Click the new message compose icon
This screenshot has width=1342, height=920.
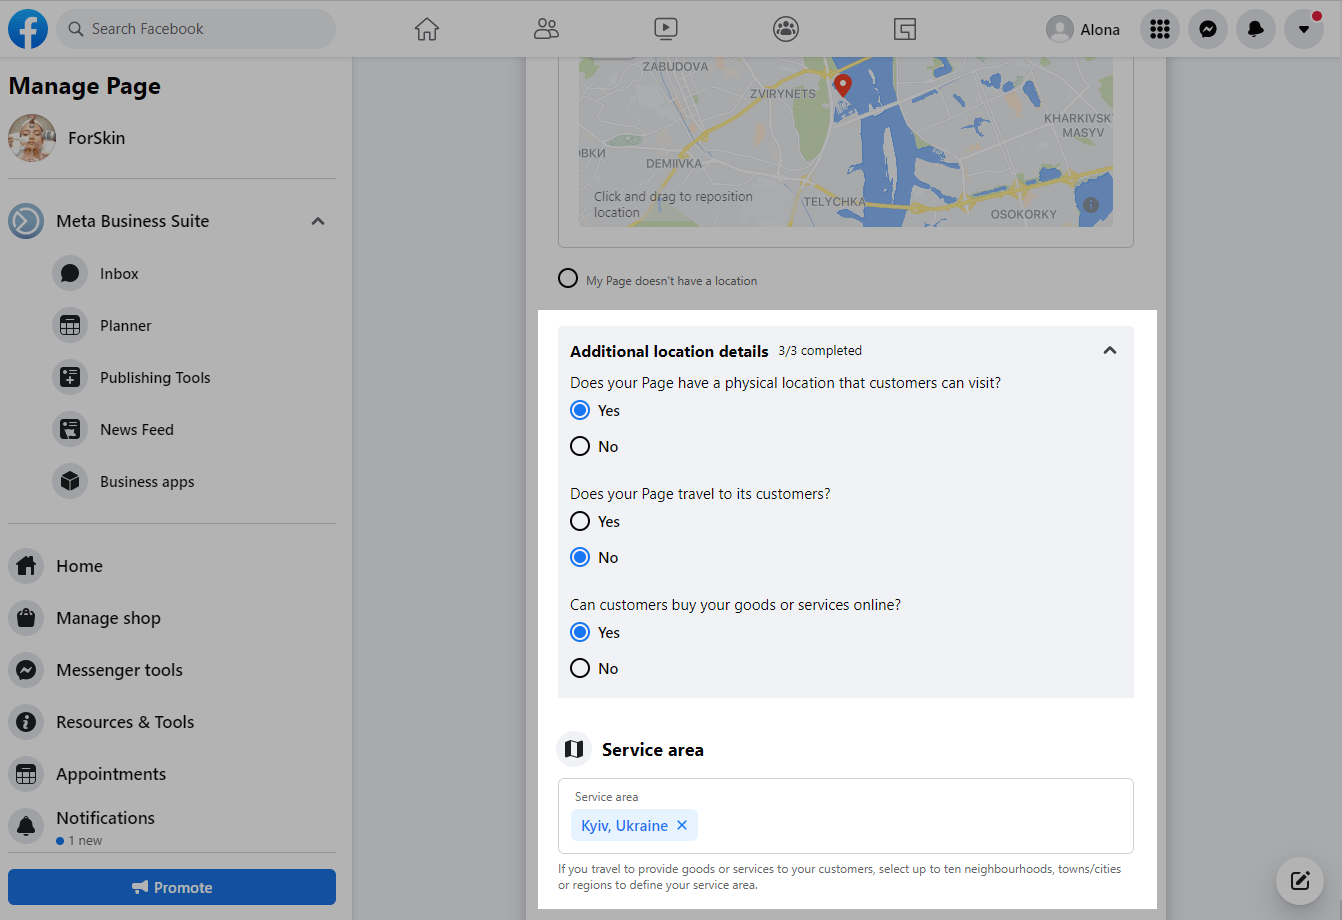tap(1300, 881)
